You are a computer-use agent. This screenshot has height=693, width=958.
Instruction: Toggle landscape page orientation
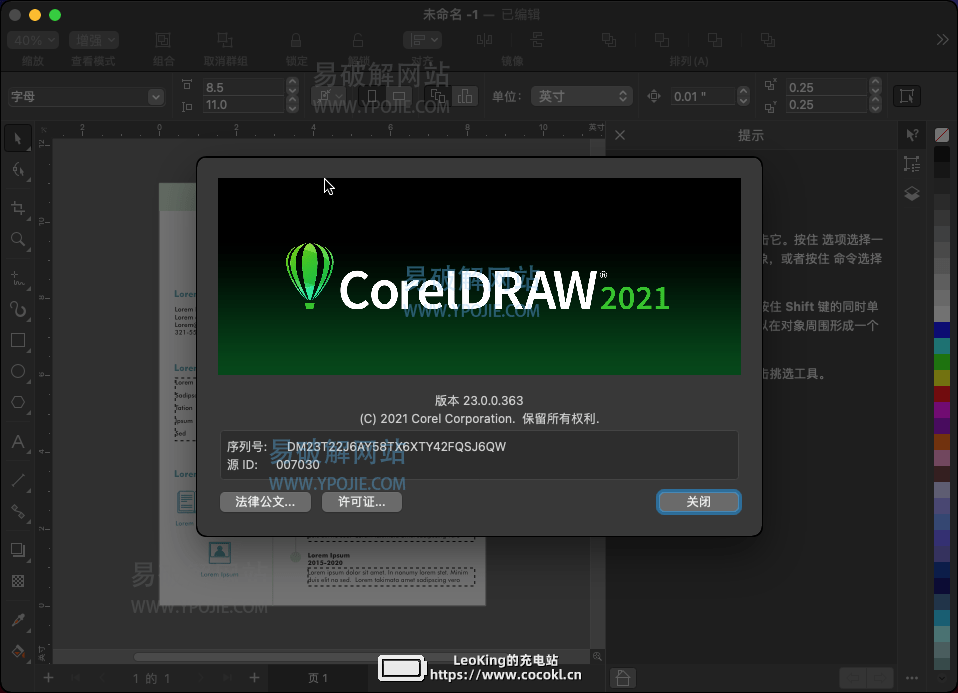(x=398, y=97)
